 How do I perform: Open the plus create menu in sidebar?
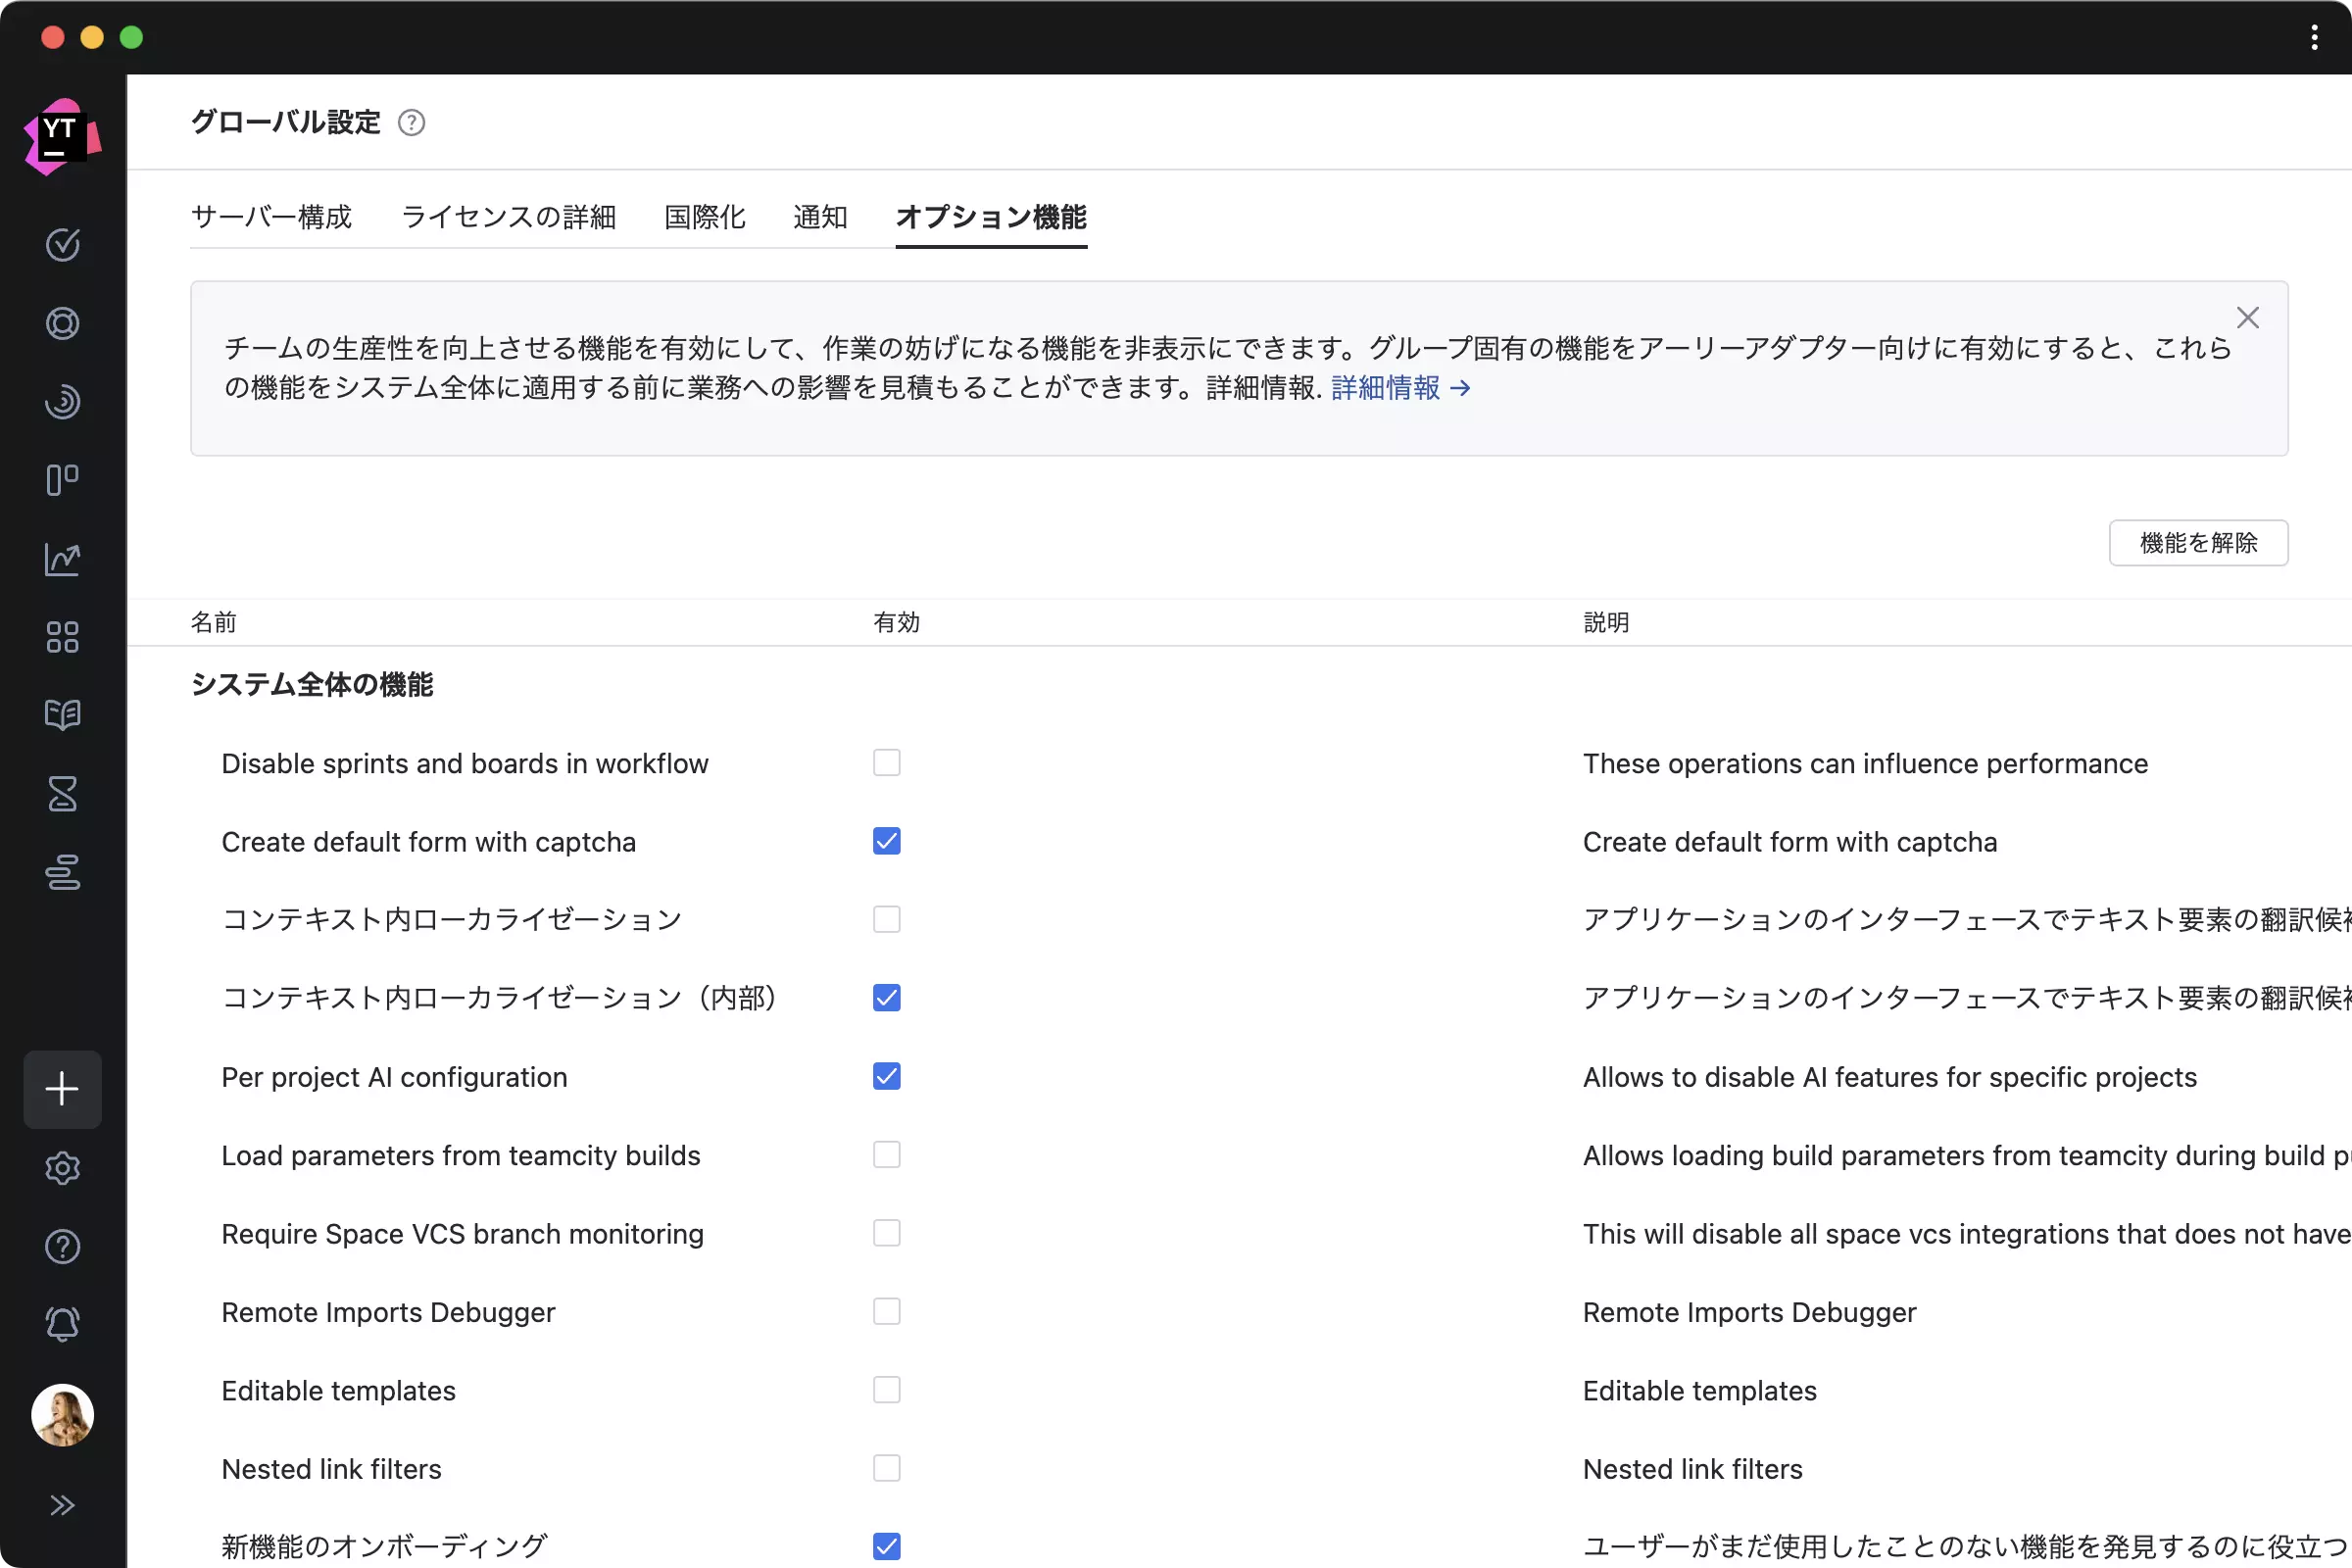coord(62,1089)
